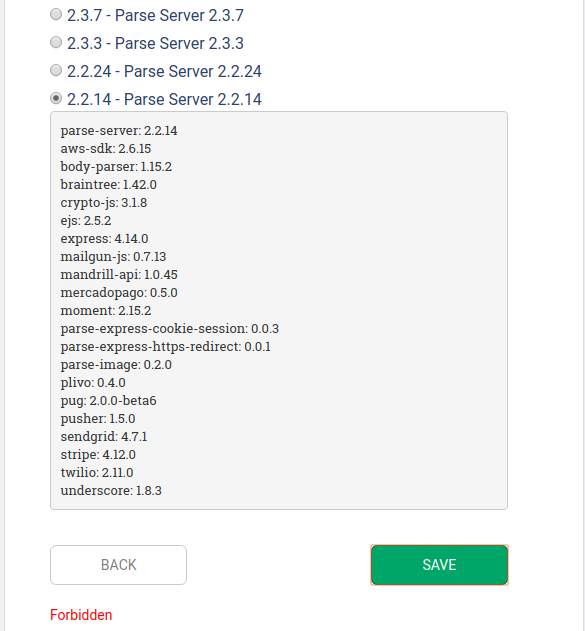
Task: Click the Parse Server 2.3.7 label
Action: click(x=155, y=15)
